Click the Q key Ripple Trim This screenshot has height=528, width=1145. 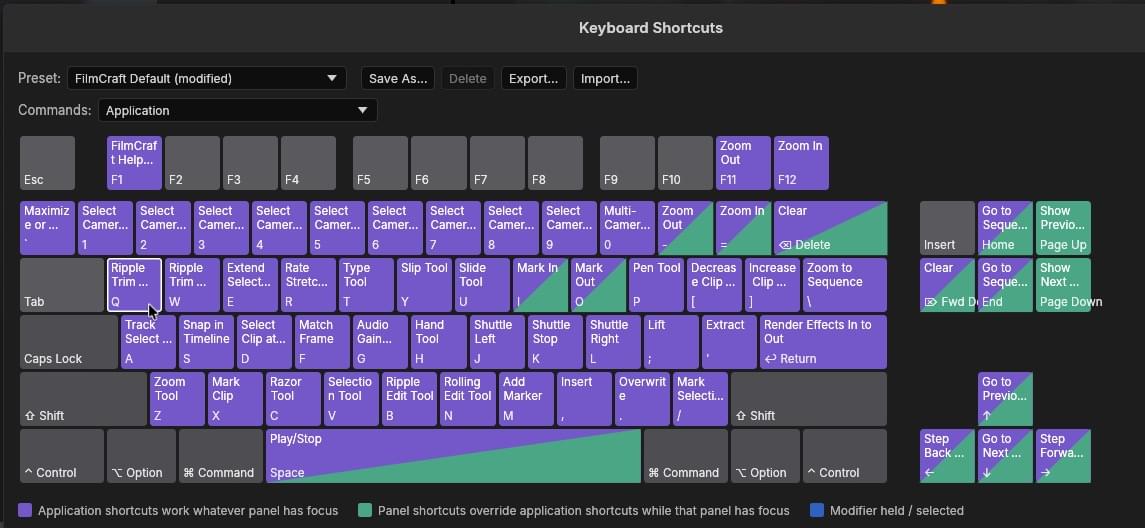(134, 285)
